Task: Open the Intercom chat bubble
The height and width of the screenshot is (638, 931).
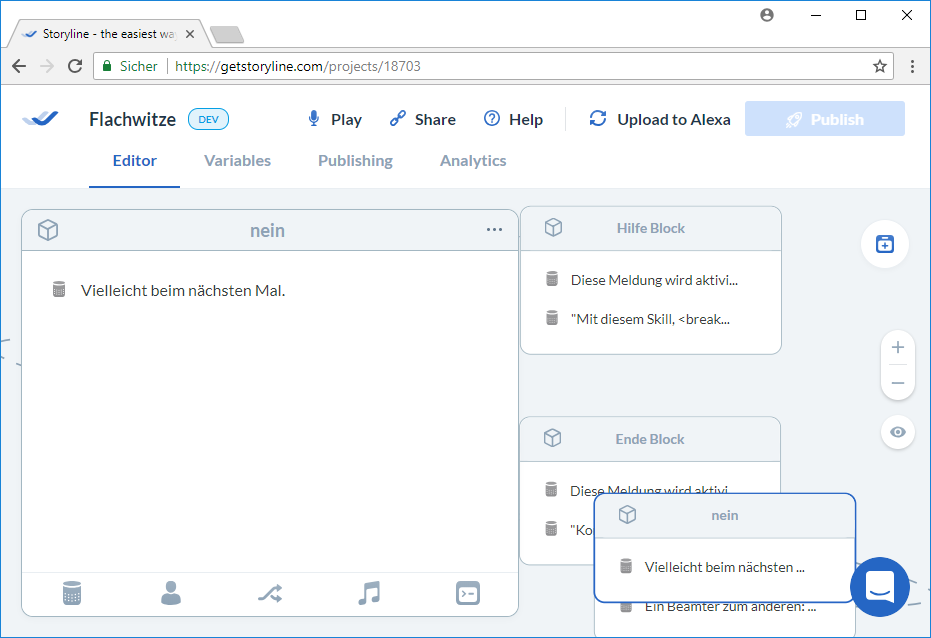Action: [879, 587]
